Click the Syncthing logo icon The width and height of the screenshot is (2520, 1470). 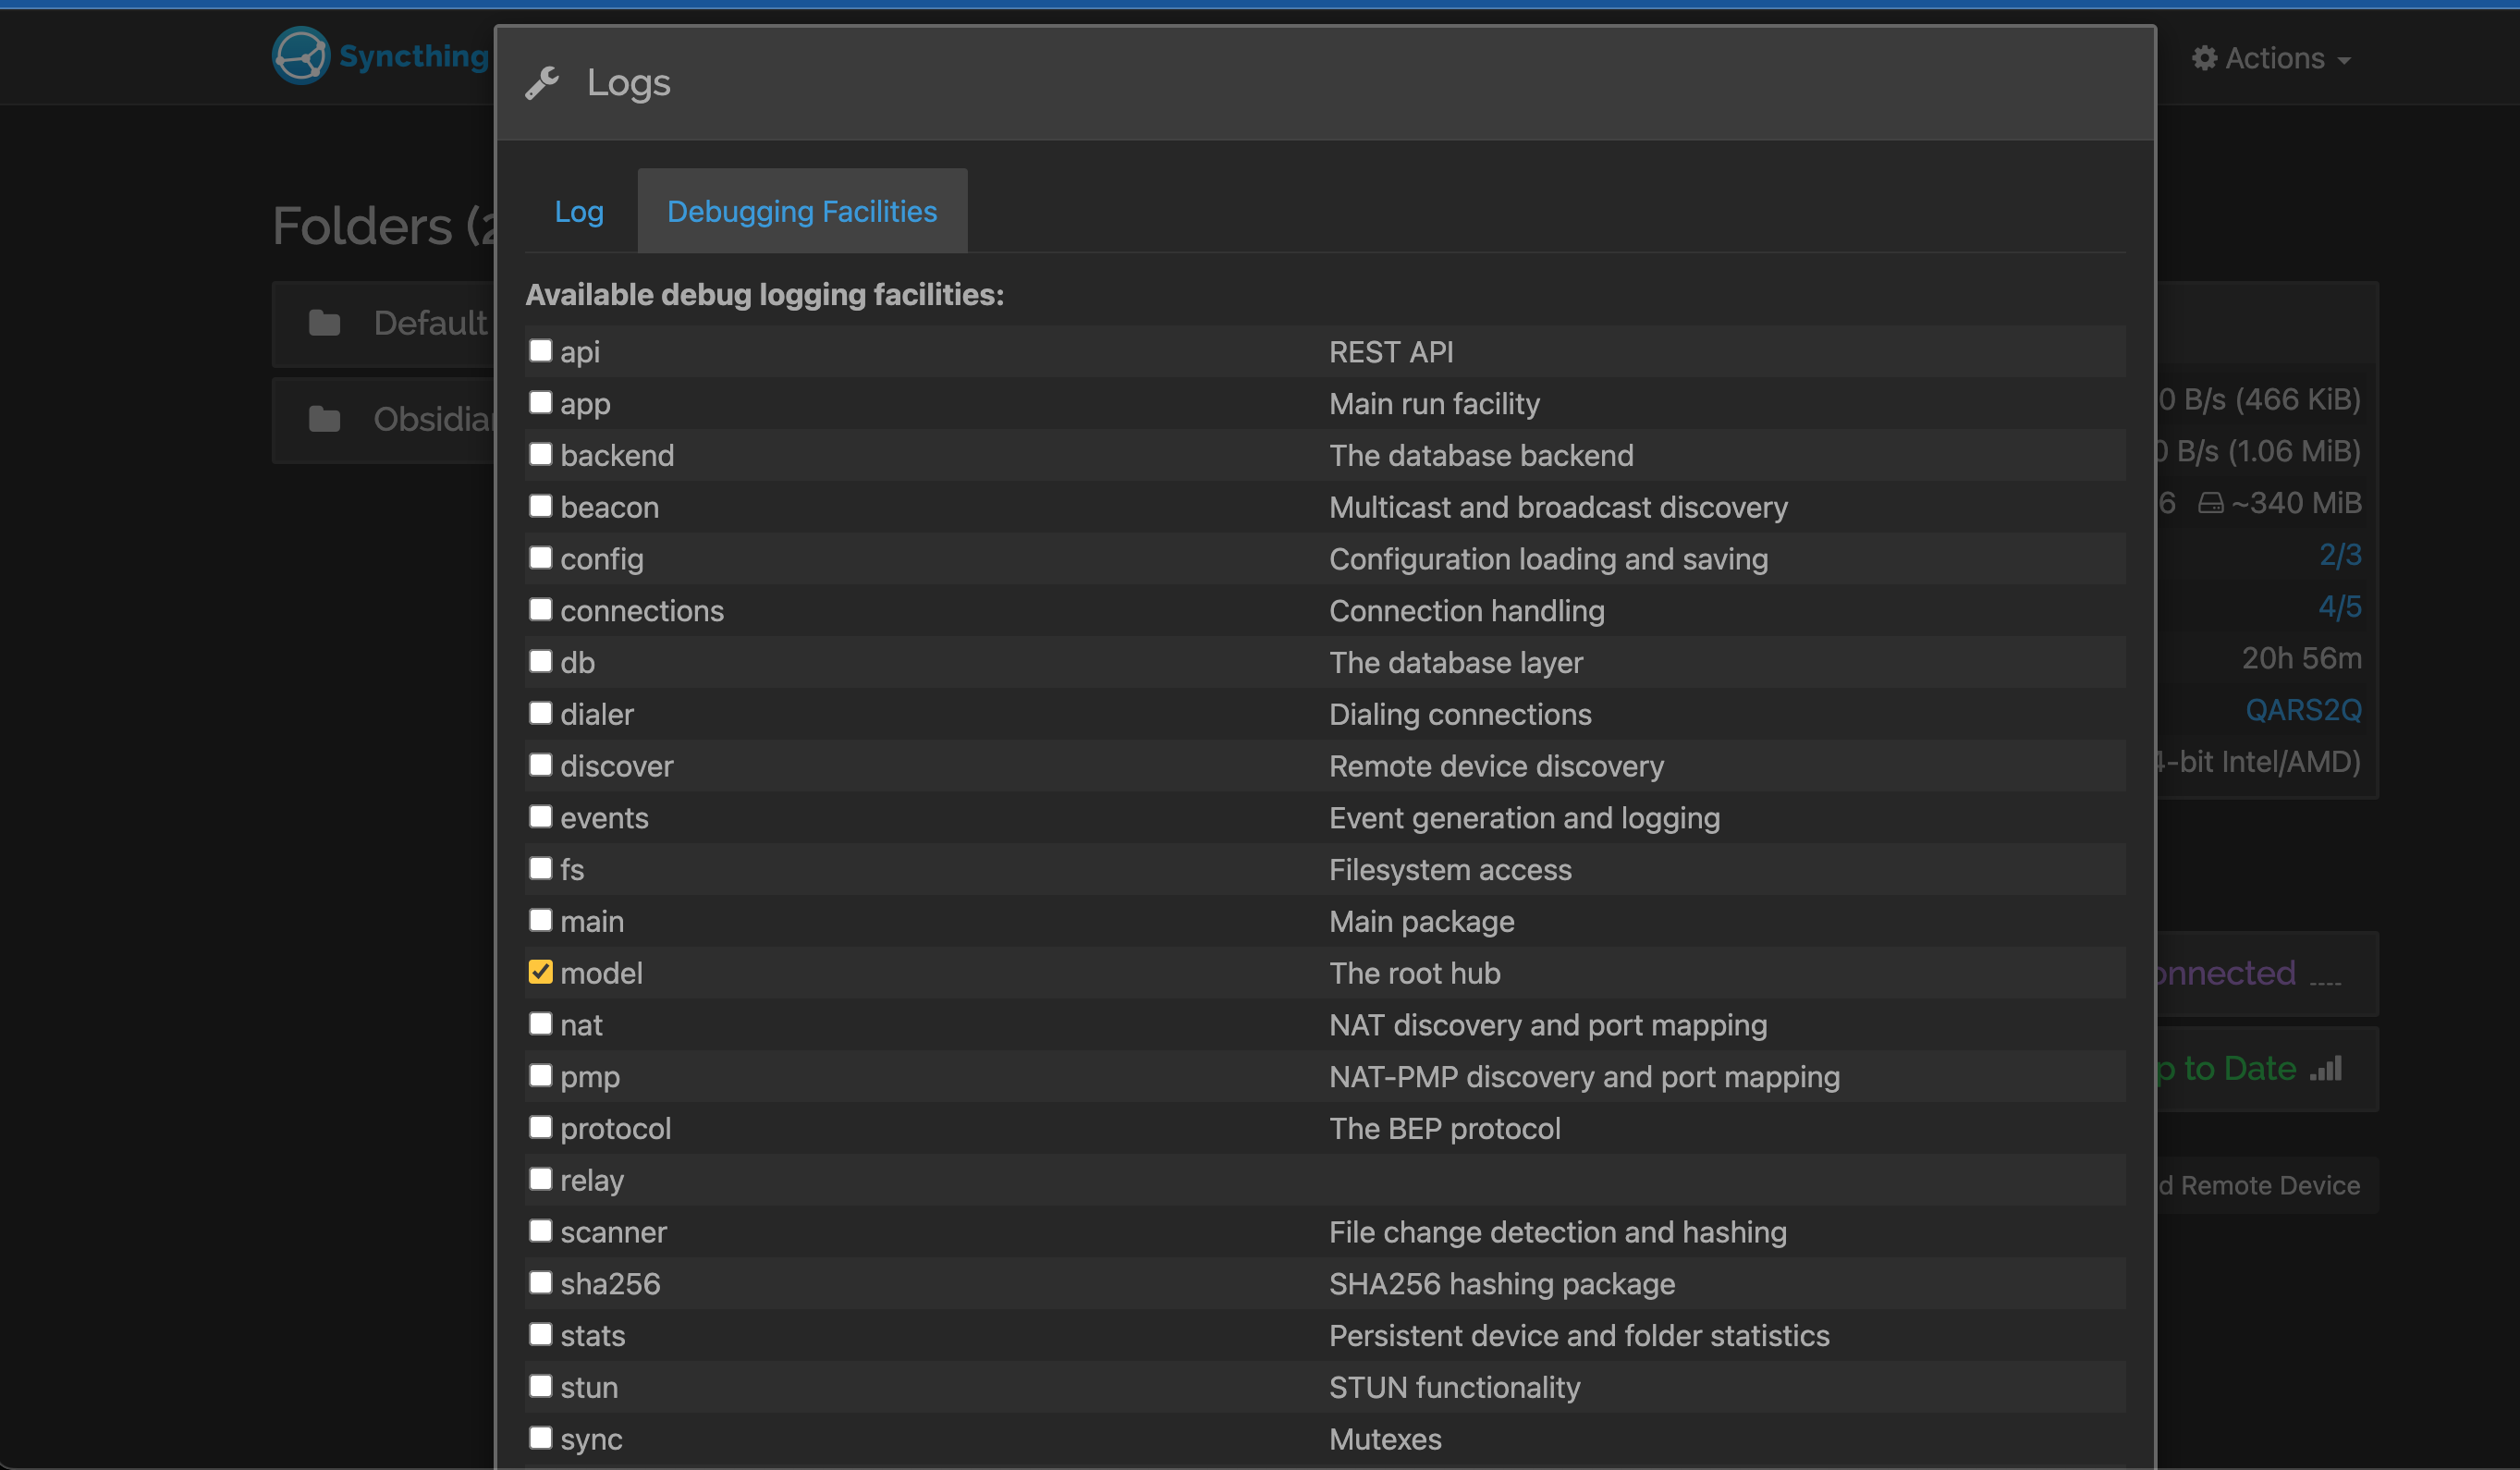click(x=300, y=56)
